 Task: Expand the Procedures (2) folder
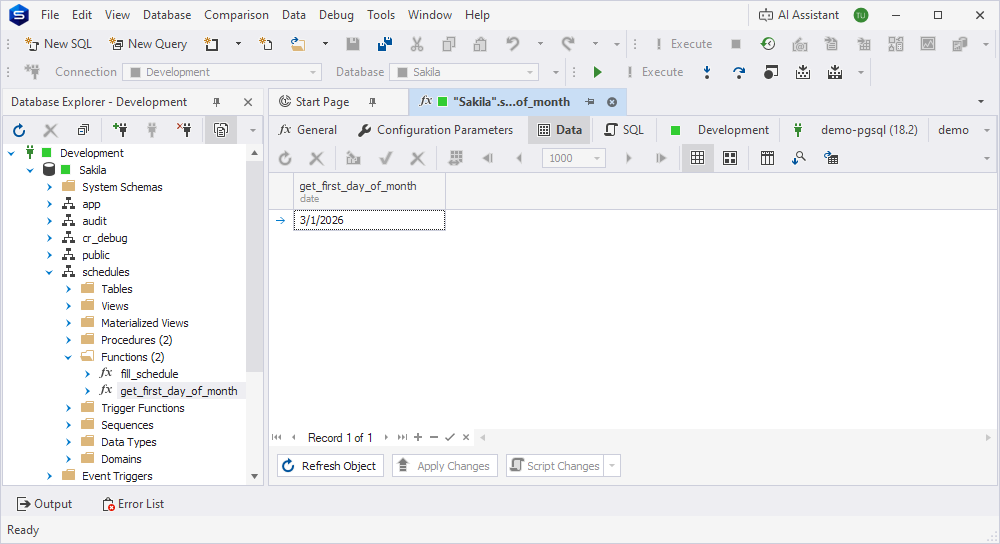pos(68,340)
